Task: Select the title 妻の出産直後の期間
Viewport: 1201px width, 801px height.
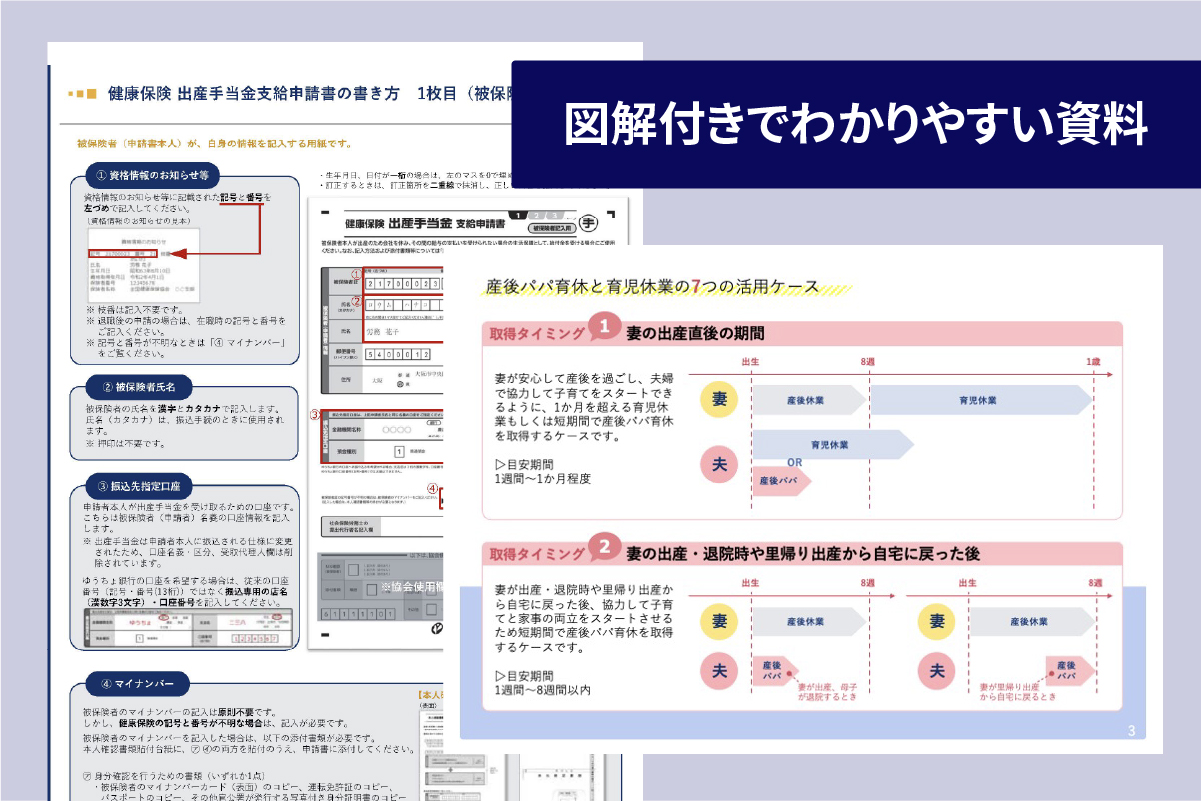Action: 695,333
